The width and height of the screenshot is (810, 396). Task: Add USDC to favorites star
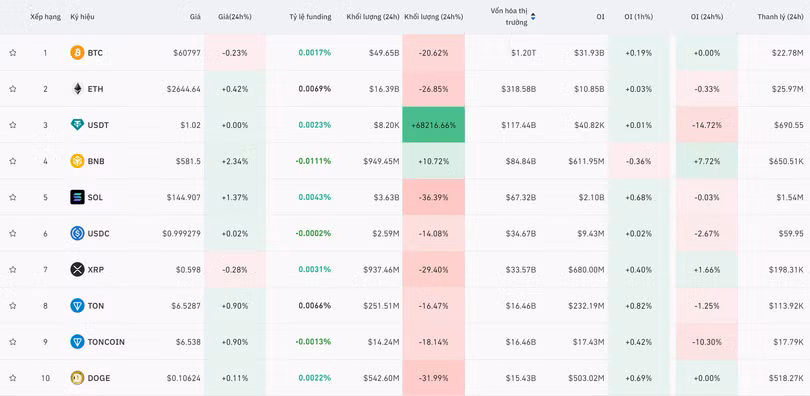(x=13, y=233)
